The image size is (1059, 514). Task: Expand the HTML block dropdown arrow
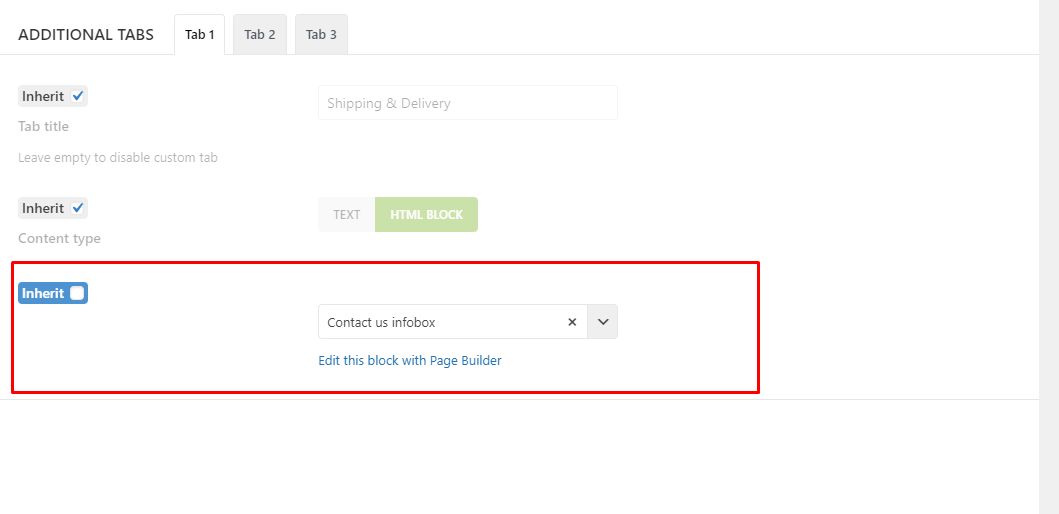click(x=603, y=322)
